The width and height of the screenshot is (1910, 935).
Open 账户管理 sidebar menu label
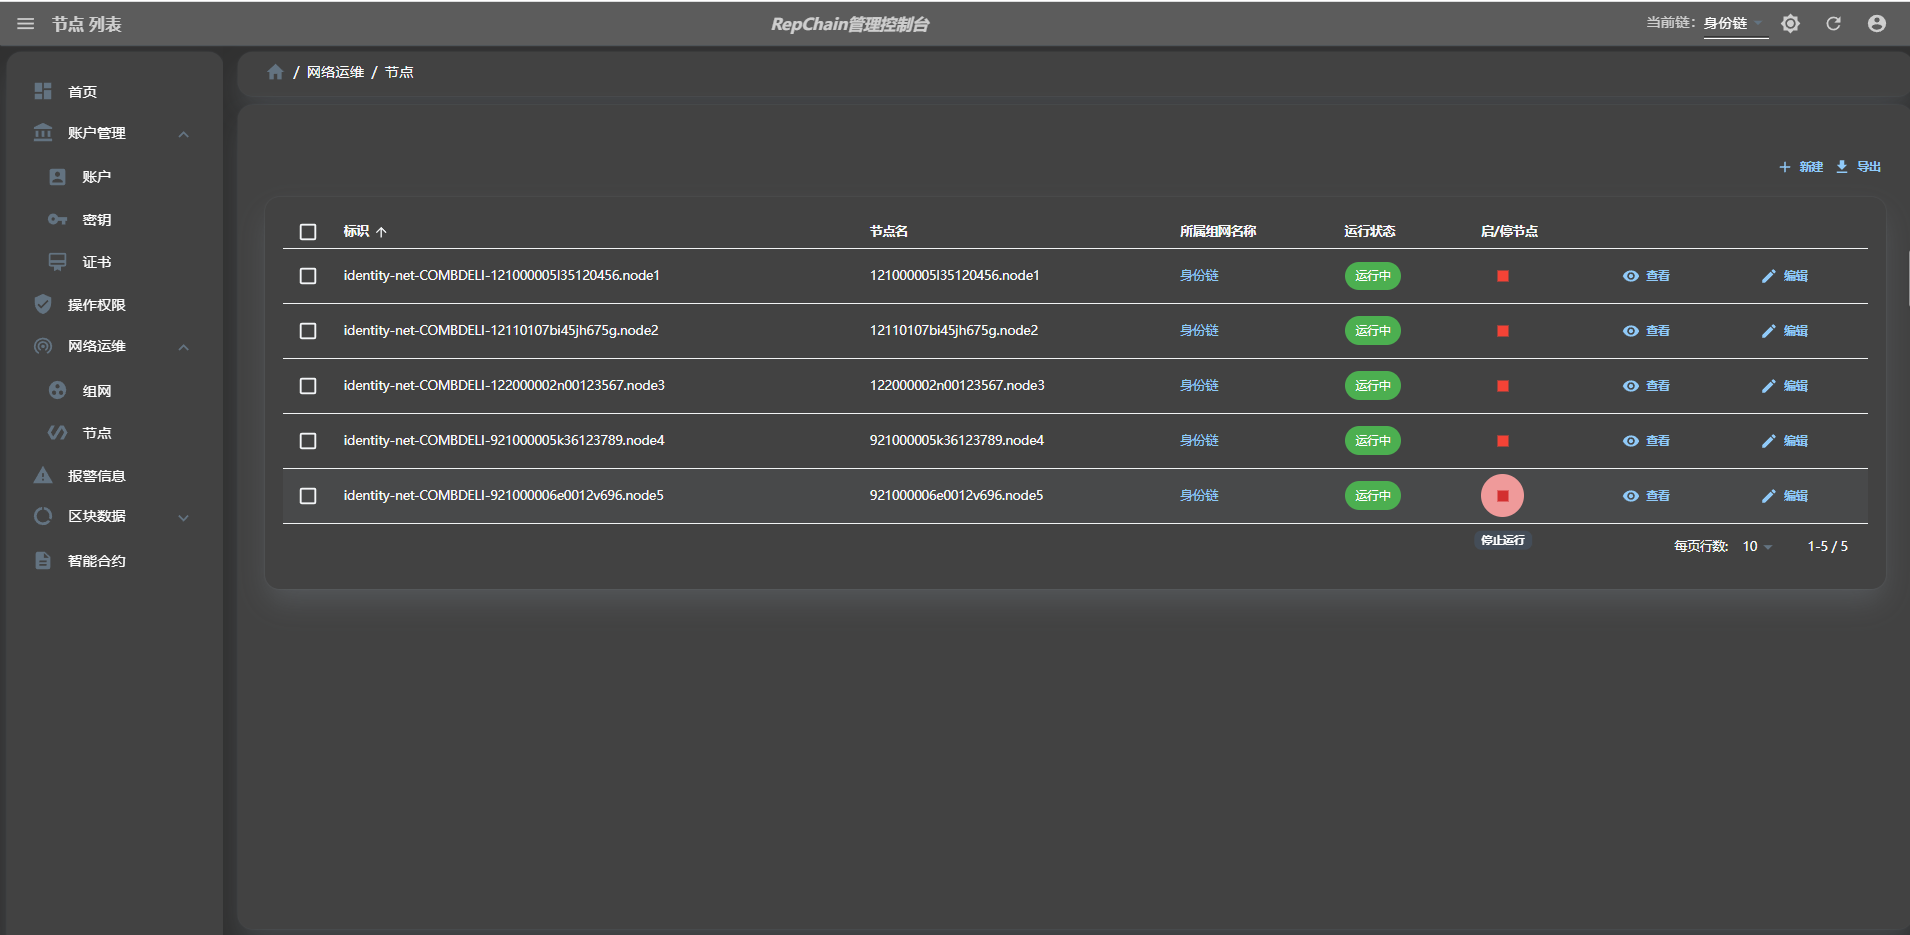pyautogui.click(x=97, y=133)
